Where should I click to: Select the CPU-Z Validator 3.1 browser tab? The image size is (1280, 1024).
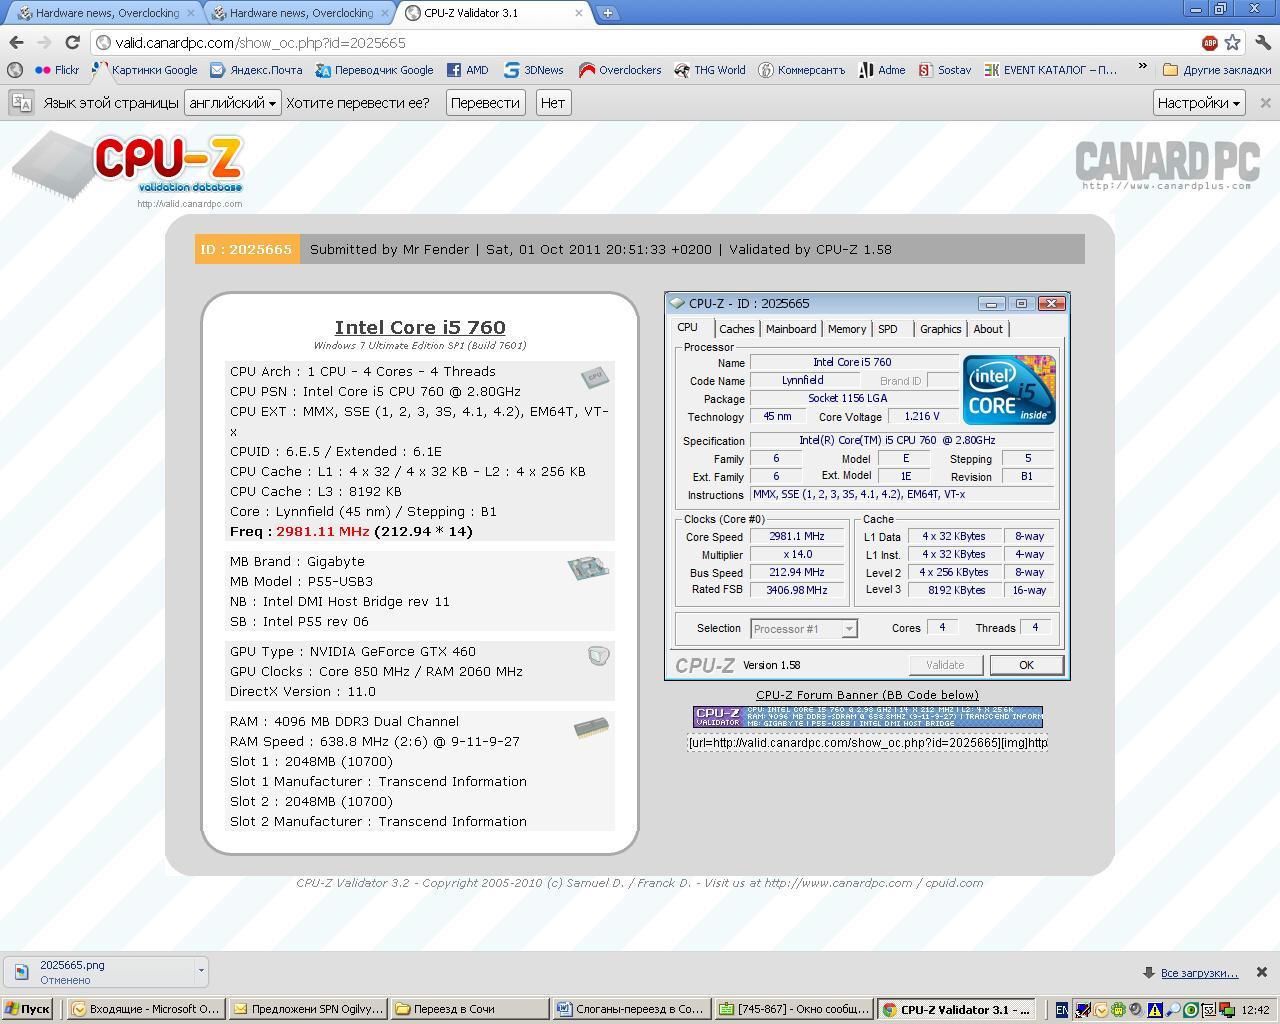(494, 13)
